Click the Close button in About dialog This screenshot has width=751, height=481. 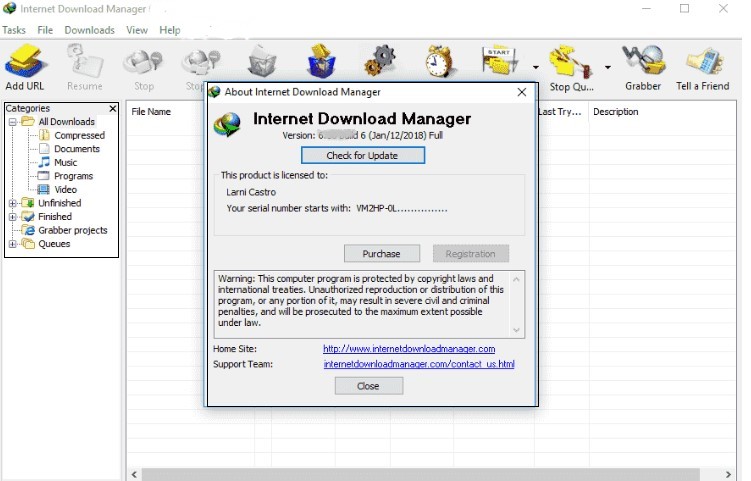point(368,386)
